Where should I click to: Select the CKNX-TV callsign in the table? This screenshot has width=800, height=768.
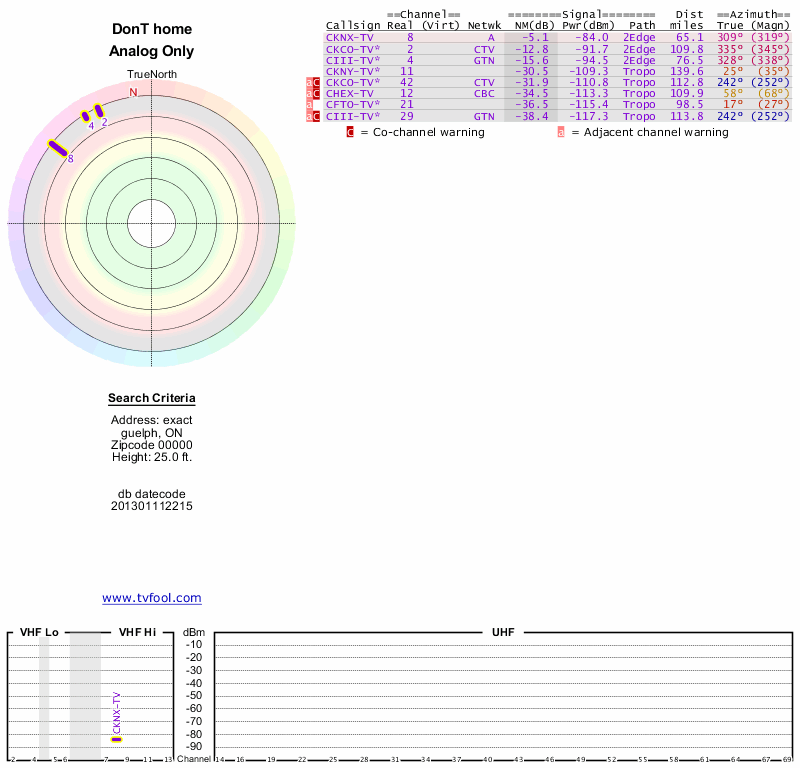347,38
